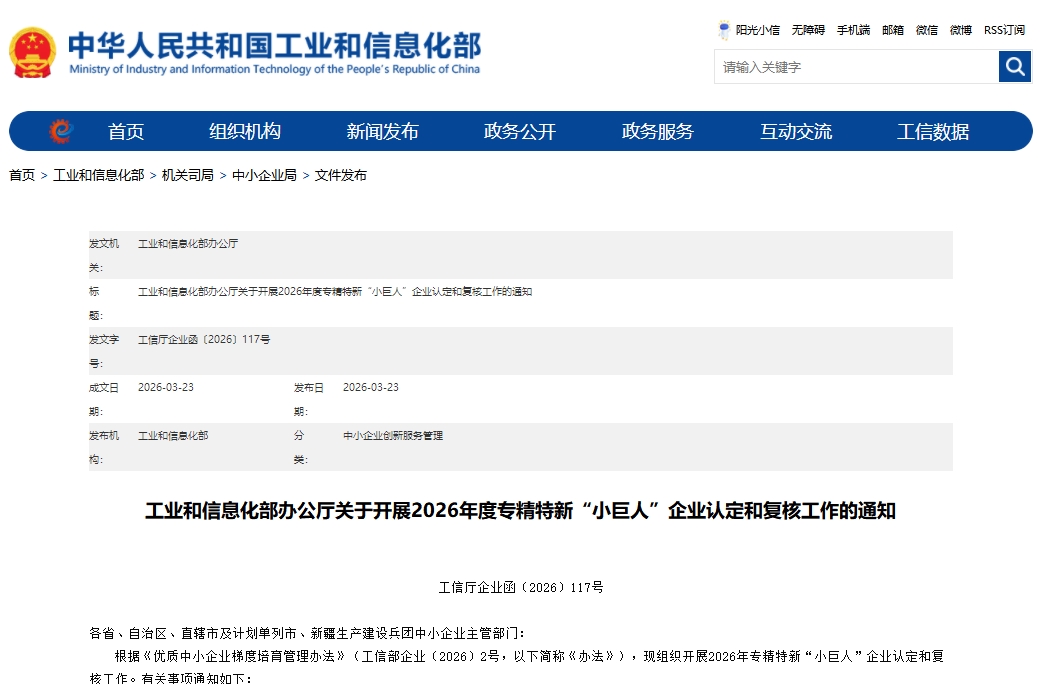
Task: Open the 互动交流 navigation menu
Action: click(795, 130)
